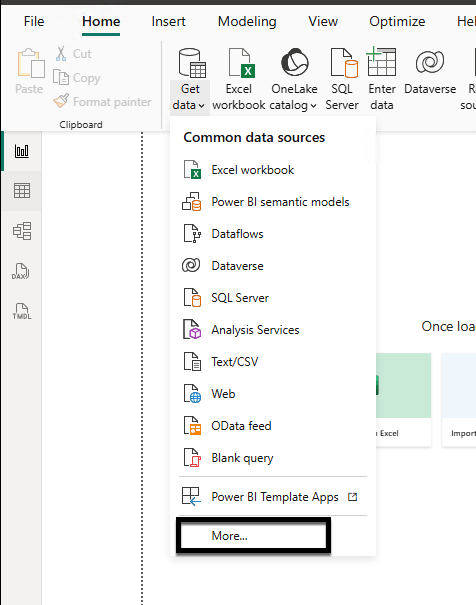Click the Power BI semantic models icon
Screen dimensions: 476x605
192,201
